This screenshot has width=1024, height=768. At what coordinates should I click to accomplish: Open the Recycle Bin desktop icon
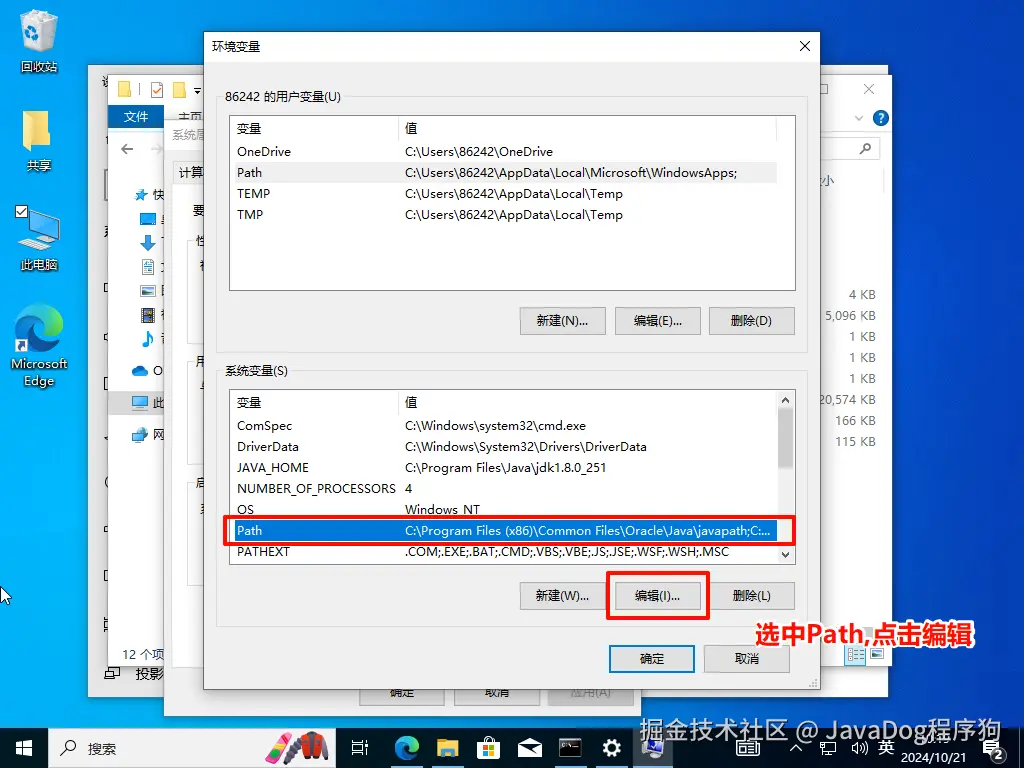[39, 40]
